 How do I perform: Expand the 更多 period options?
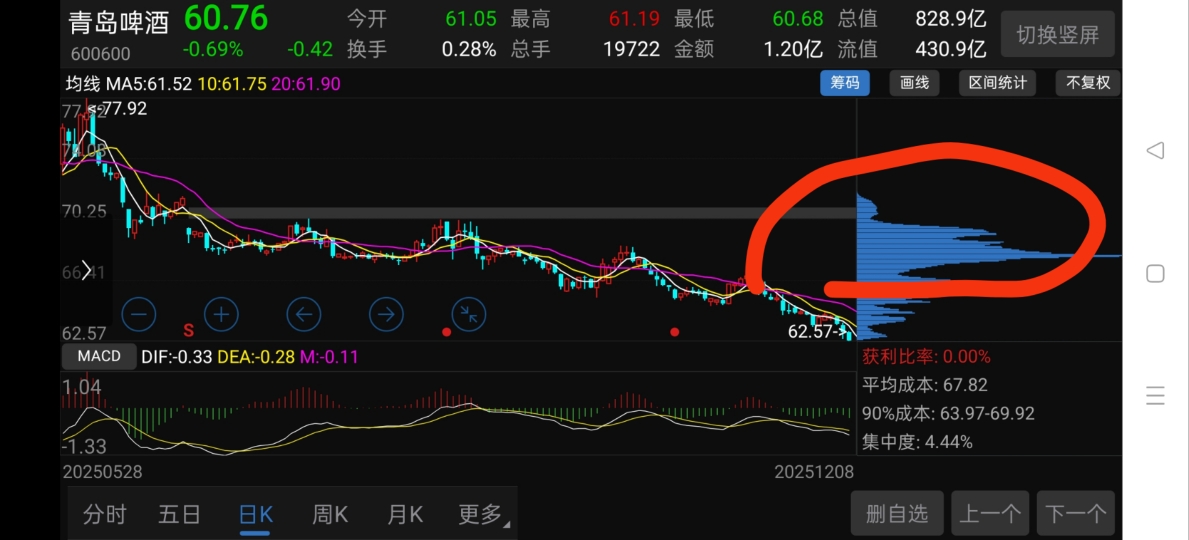(484, 515)
